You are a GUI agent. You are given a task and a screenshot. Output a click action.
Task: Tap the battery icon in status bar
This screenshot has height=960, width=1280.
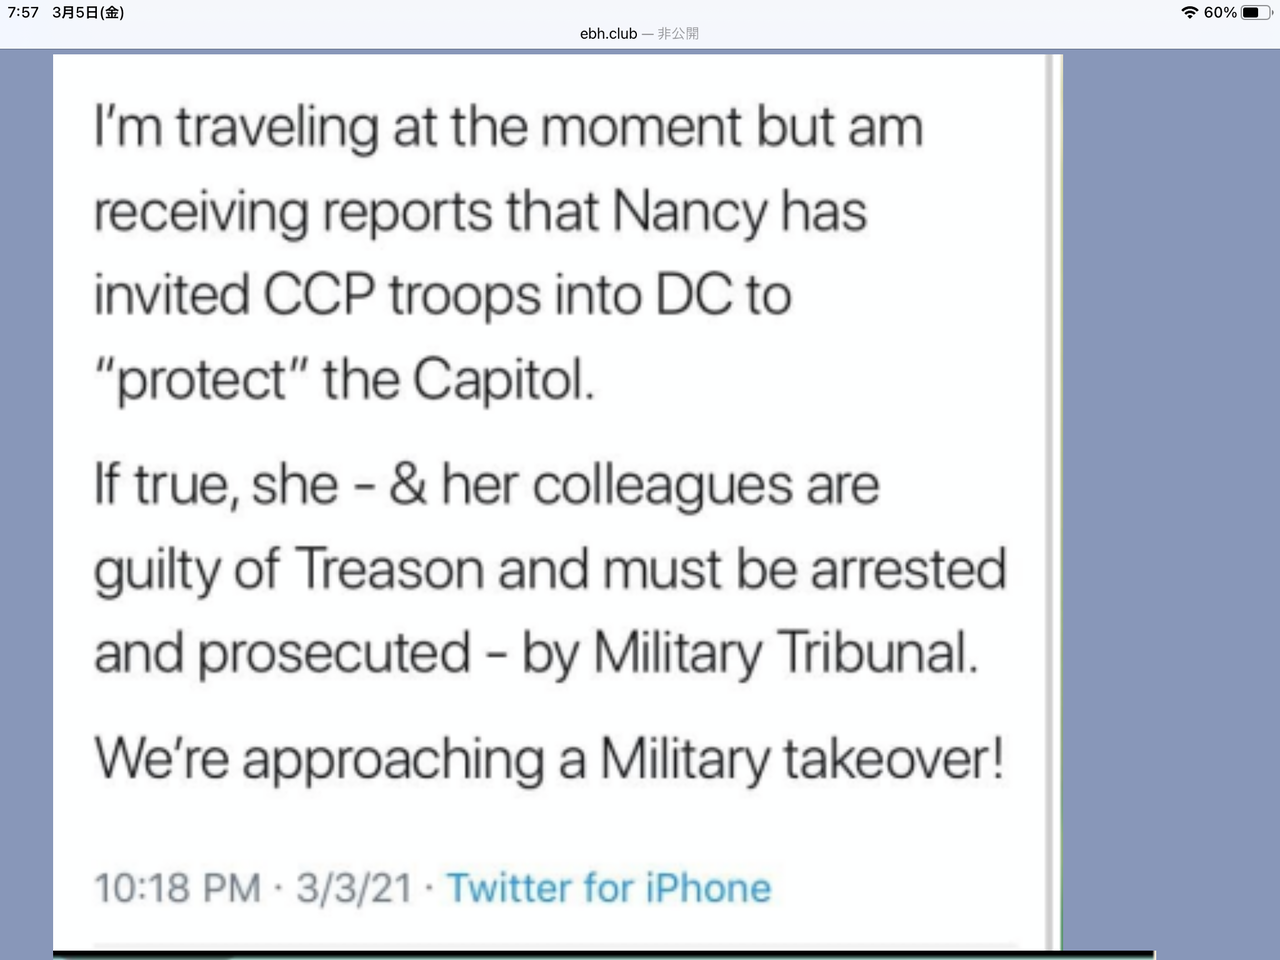pos(1256,13)
